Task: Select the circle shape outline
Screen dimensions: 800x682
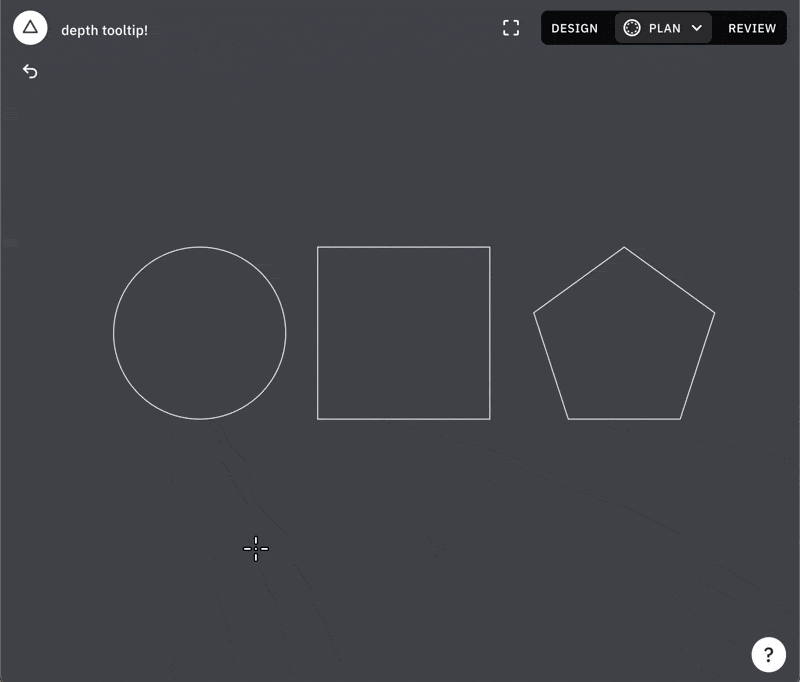Action: 199,333
